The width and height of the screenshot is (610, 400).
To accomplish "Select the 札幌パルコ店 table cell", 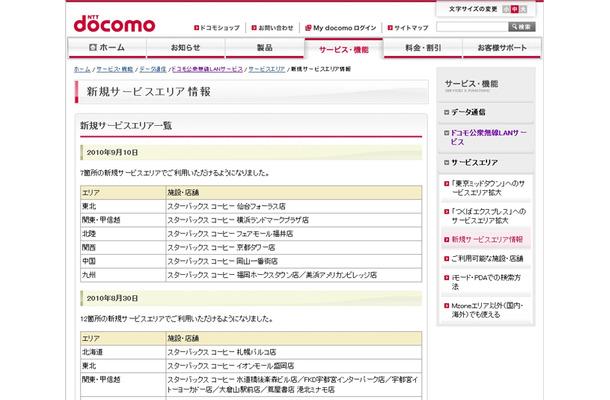I will (294, 352).
